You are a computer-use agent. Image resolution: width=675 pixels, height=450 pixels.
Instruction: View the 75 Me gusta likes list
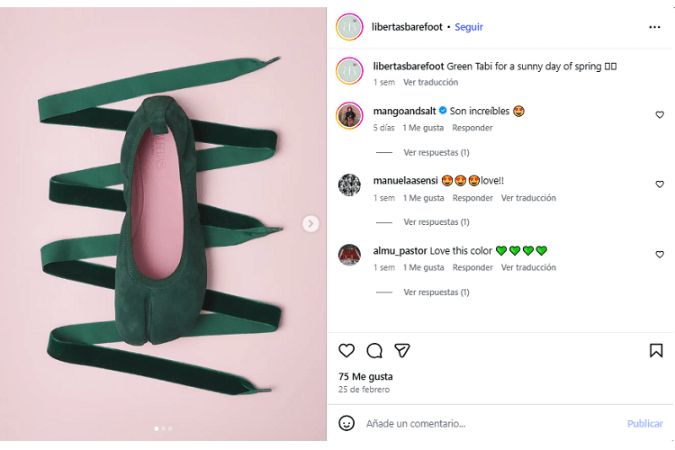coord(365,377)
